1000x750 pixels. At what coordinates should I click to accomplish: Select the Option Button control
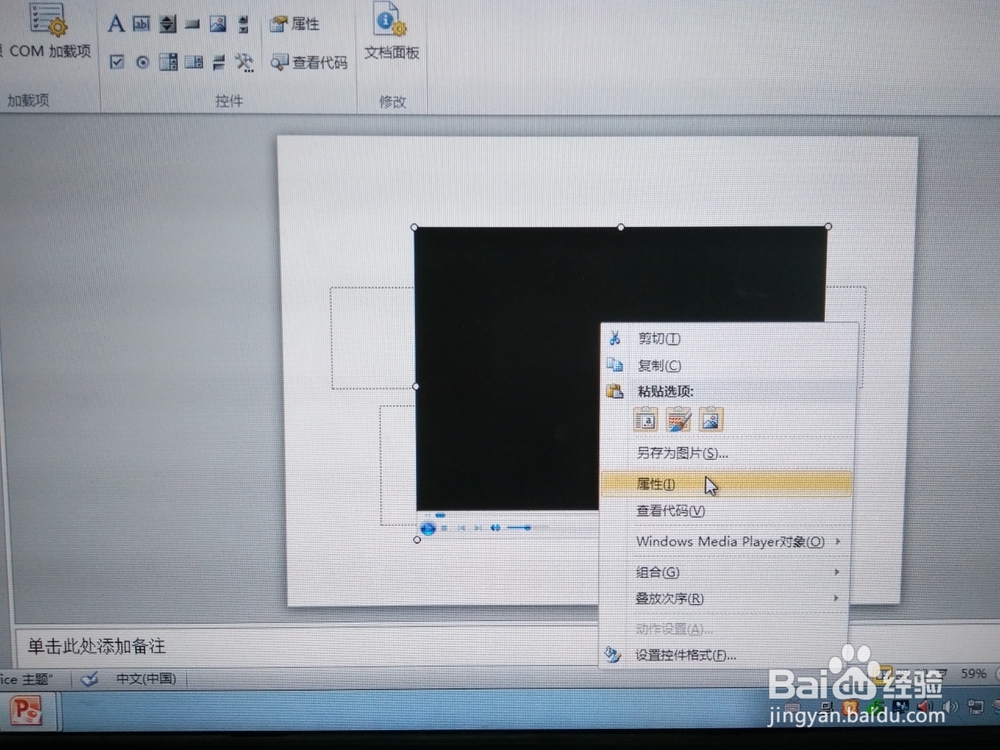143,62
